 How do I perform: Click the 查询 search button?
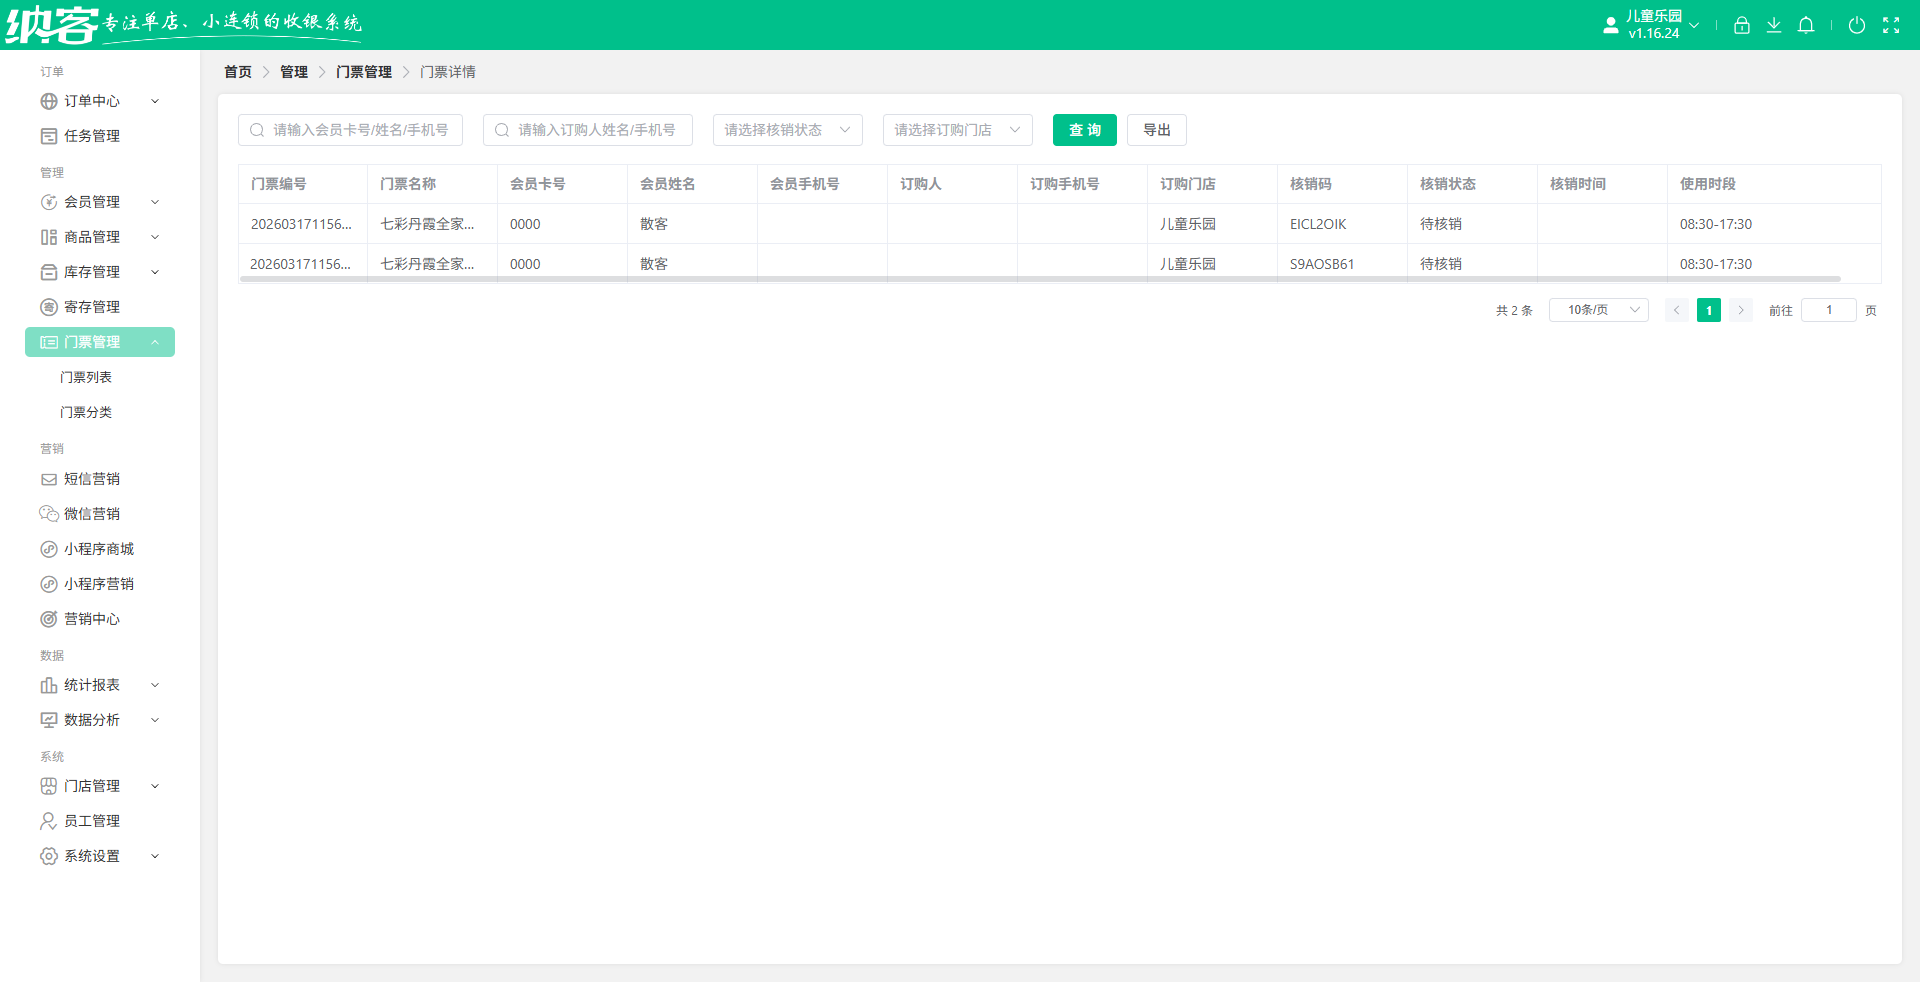(x=1084, y=130)
